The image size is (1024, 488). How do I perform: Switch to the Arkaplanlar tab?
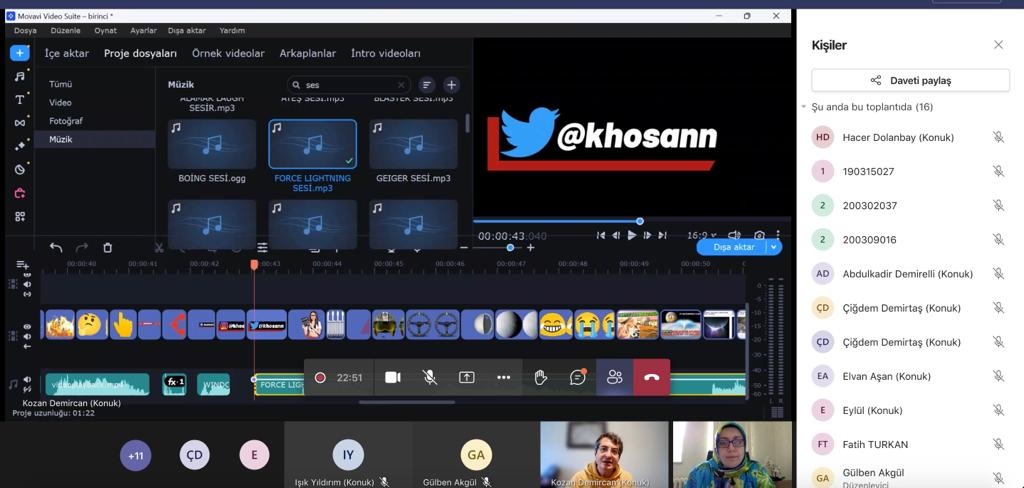(x=307, y=53)
